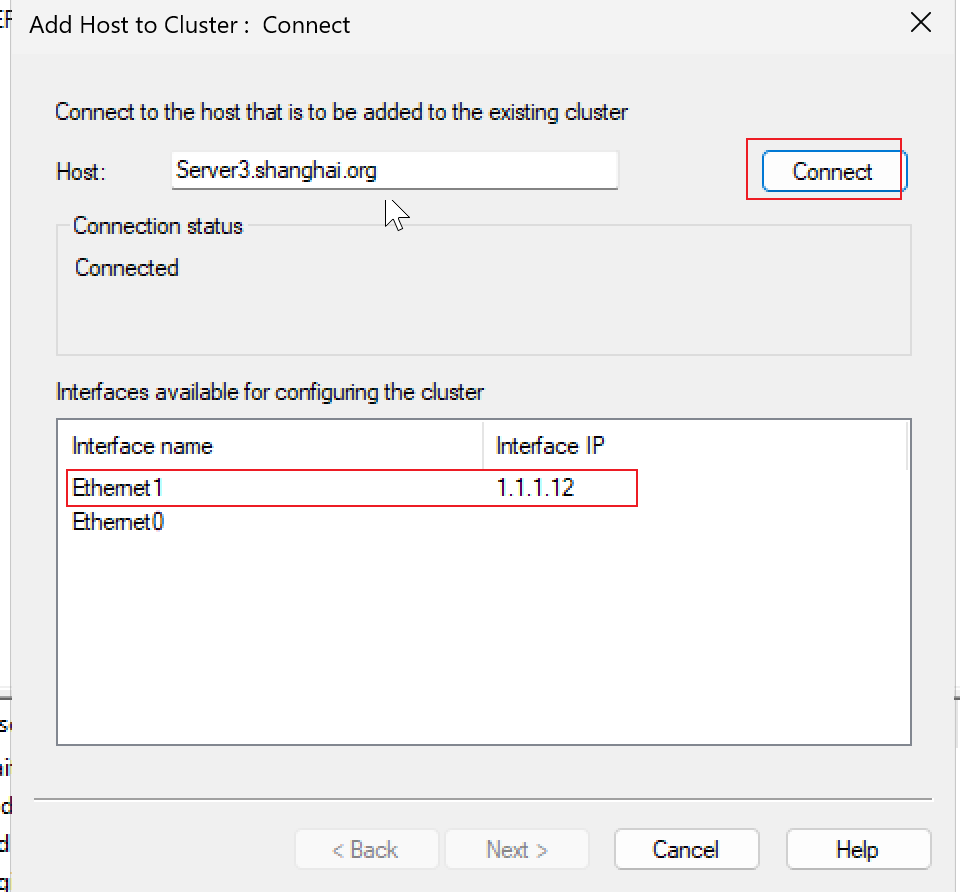
Task: Click into the Host text field
Action: (395, 170)
